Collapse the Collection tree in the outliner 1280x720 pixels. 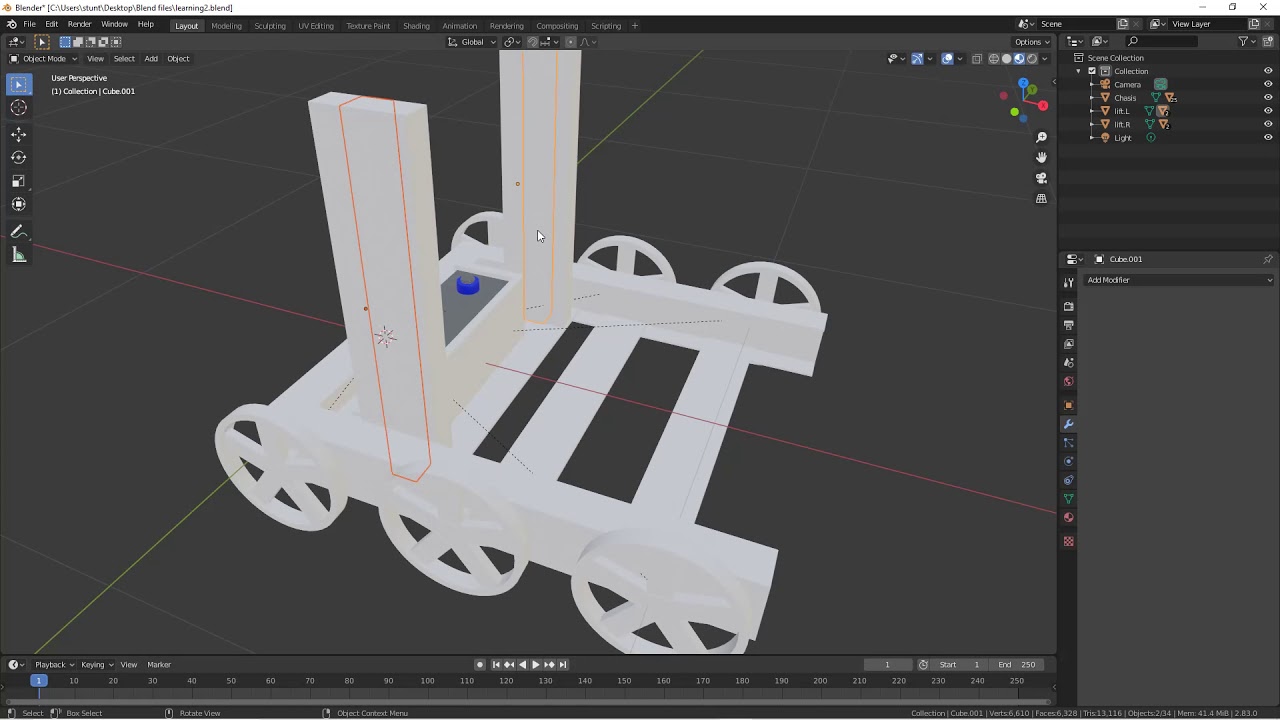point(1079,71)
